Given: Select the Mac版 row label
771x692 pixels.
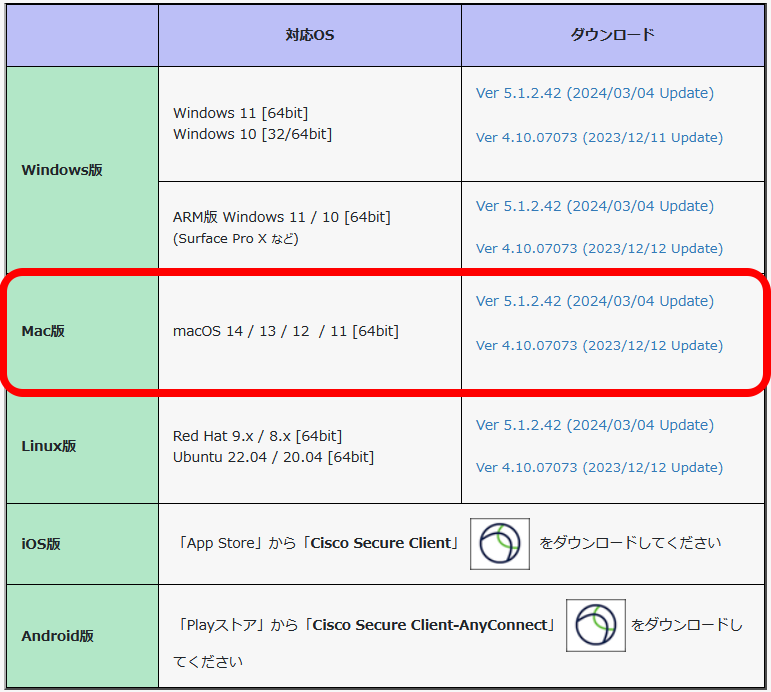Looking at the screenshot, I should pos(43,331).
